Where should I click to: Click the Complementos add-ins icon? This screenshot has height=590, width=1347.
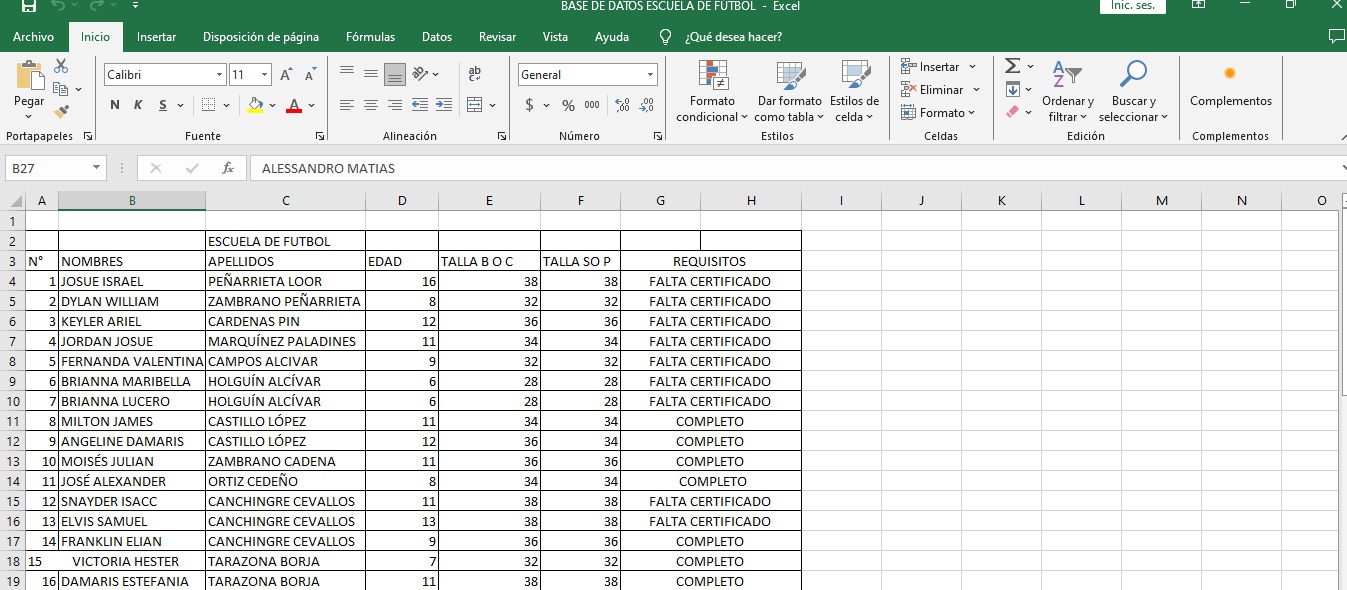1230,74
